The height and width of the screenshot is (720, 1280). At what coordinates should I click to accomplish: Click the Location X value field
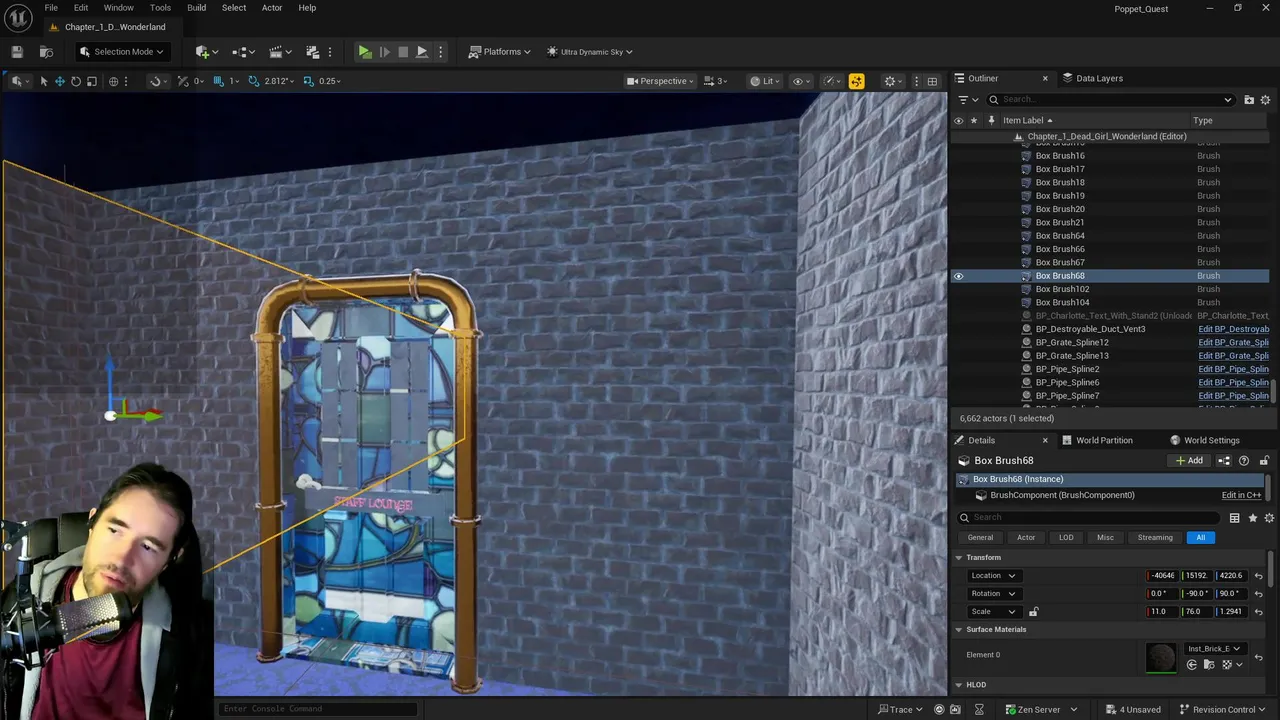coord(1162,576)
